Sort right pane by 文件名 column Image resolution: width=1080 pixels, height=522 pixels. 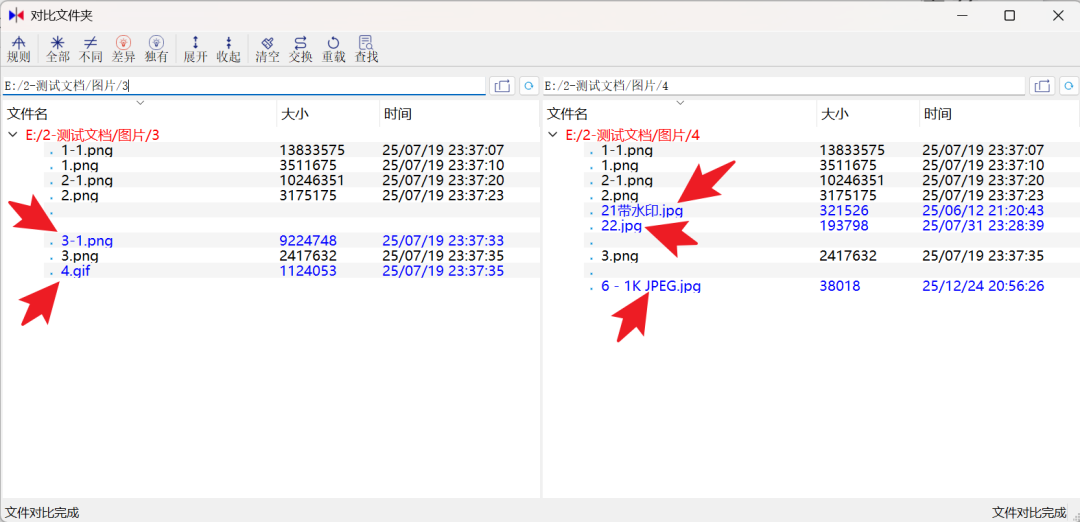coord(680,114)
